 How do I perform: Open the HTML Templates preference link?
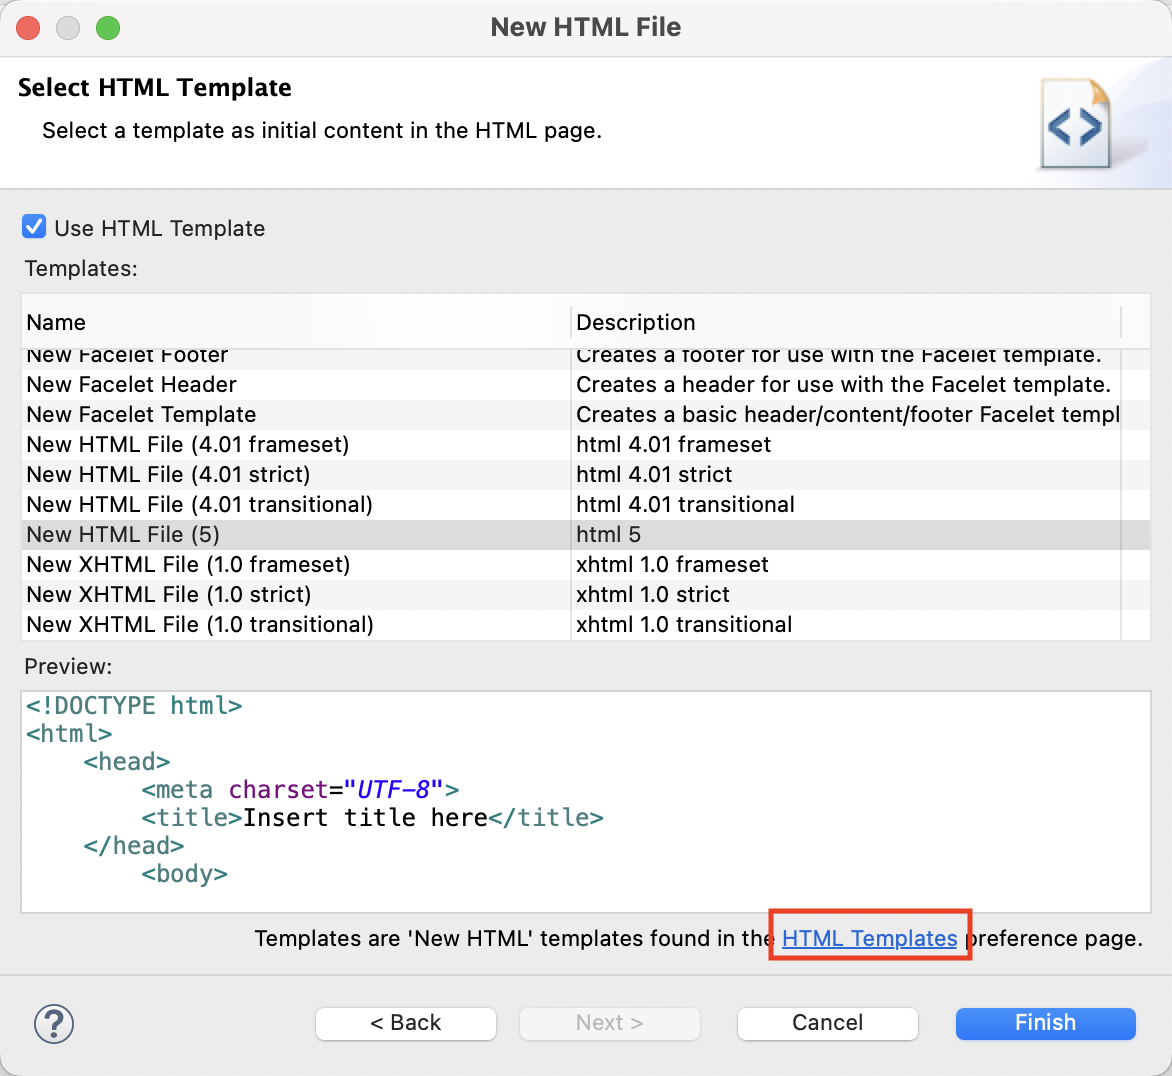[x=869, y=938]
